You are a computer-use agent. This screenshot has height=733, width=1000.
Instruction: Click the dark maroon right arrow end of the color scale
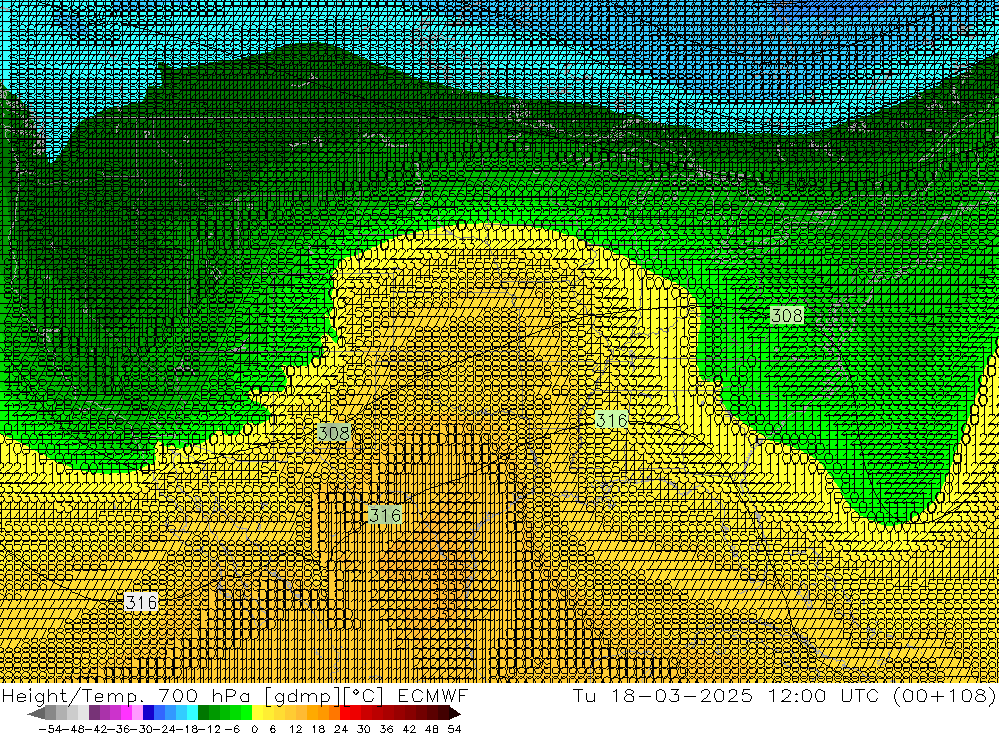point(455,713)
